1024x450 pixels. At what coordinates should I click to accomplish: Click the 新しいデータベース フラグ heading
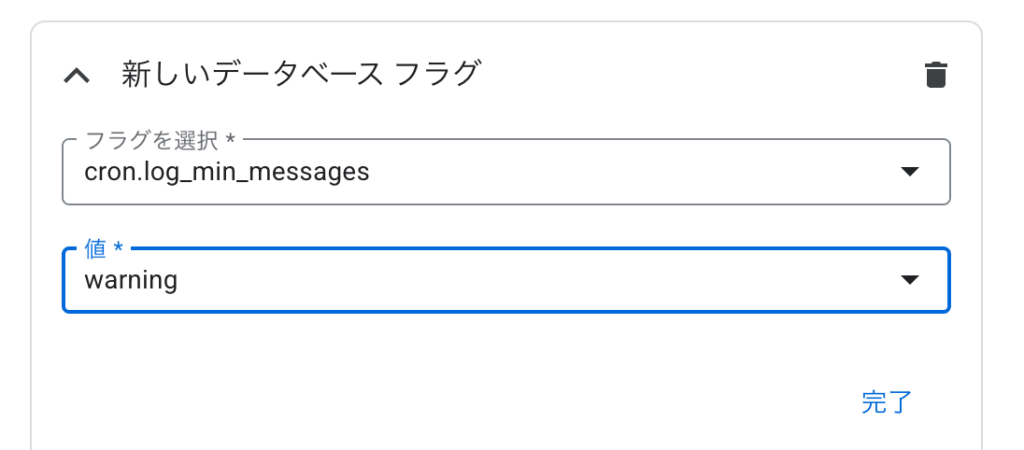pos(300,75)
